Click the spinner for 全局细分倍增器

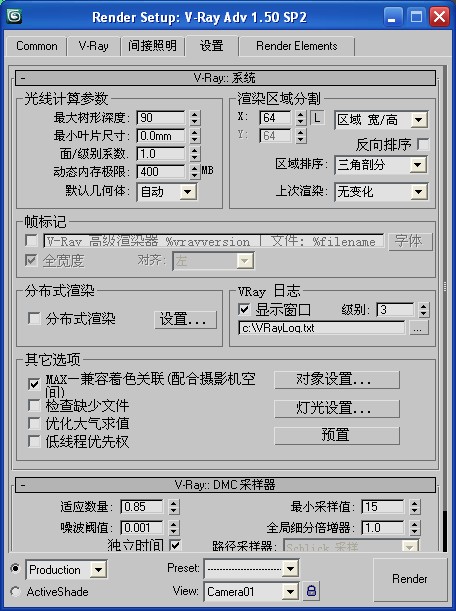[x=414, y=528]
